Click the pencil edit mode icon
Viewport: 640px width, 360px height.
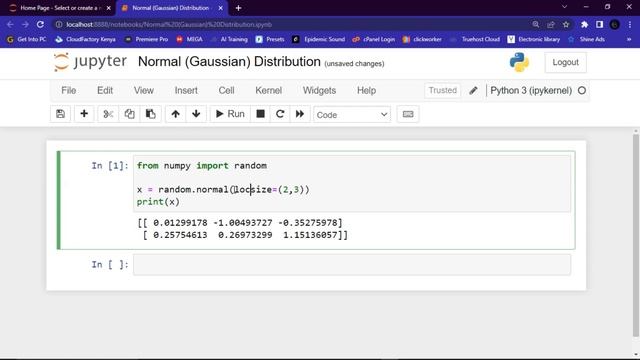(x=473, y=91)
